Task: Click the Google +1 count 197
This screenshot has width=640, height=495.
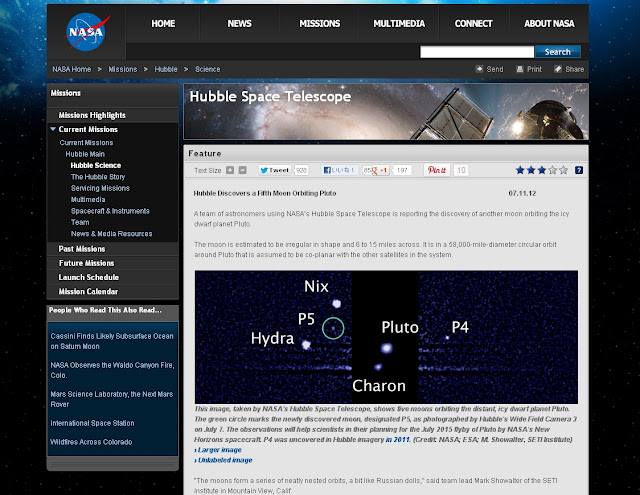Action: coord(402,170)
